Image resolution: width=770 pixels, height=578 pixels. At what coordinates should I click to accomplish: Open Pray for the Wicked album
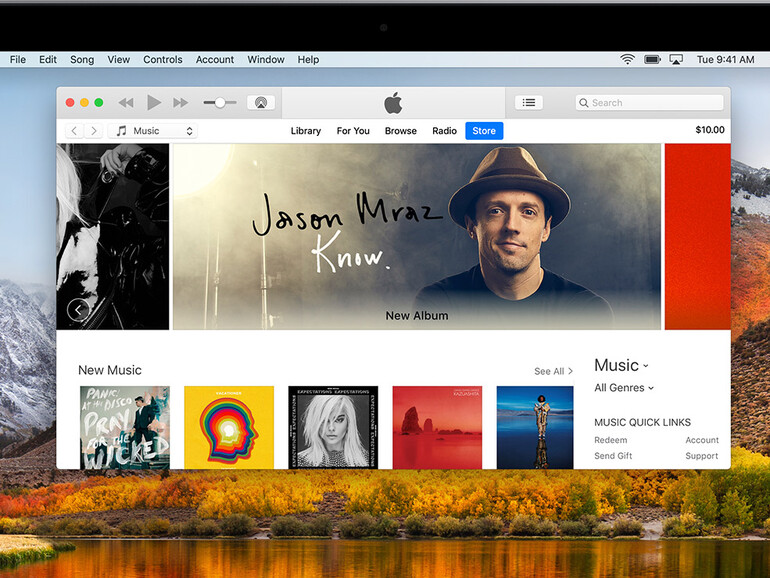click(125, 427)
